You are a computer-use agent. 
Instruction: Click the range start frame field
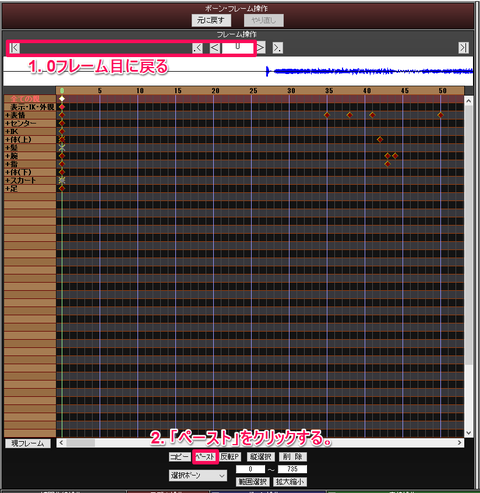coord(250,469)
